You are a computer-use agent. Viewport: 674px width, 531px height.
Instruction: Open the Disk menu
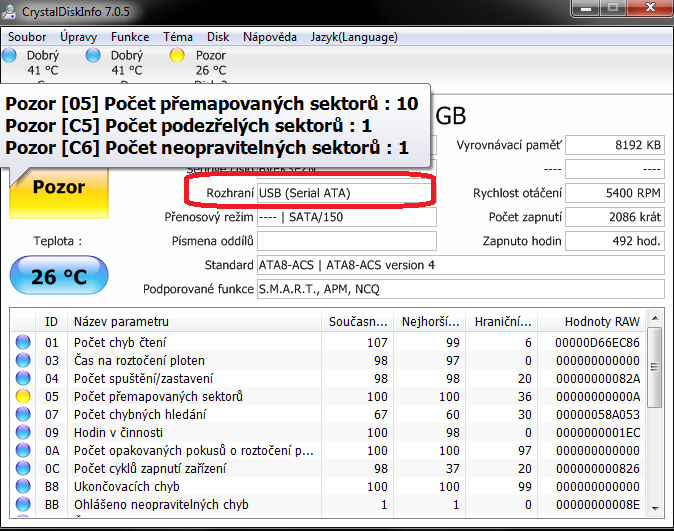coord(218,37)
